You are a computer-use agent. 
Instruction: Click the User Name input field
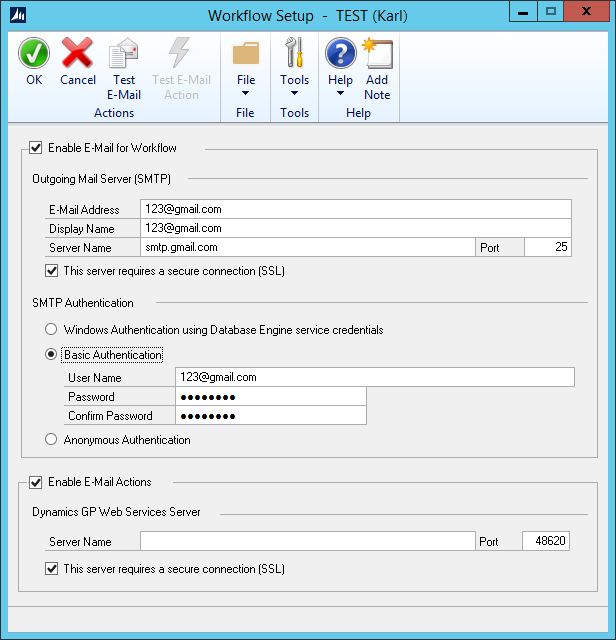(x=375, y=377)
